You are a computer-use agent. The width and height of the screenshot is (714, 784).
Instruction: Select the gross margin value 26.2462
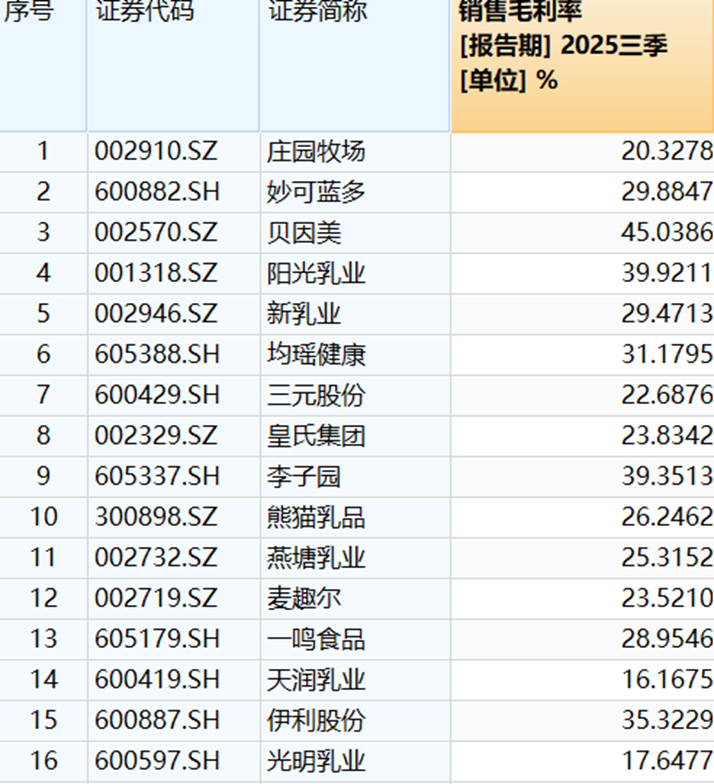click(x=668, y=516)
